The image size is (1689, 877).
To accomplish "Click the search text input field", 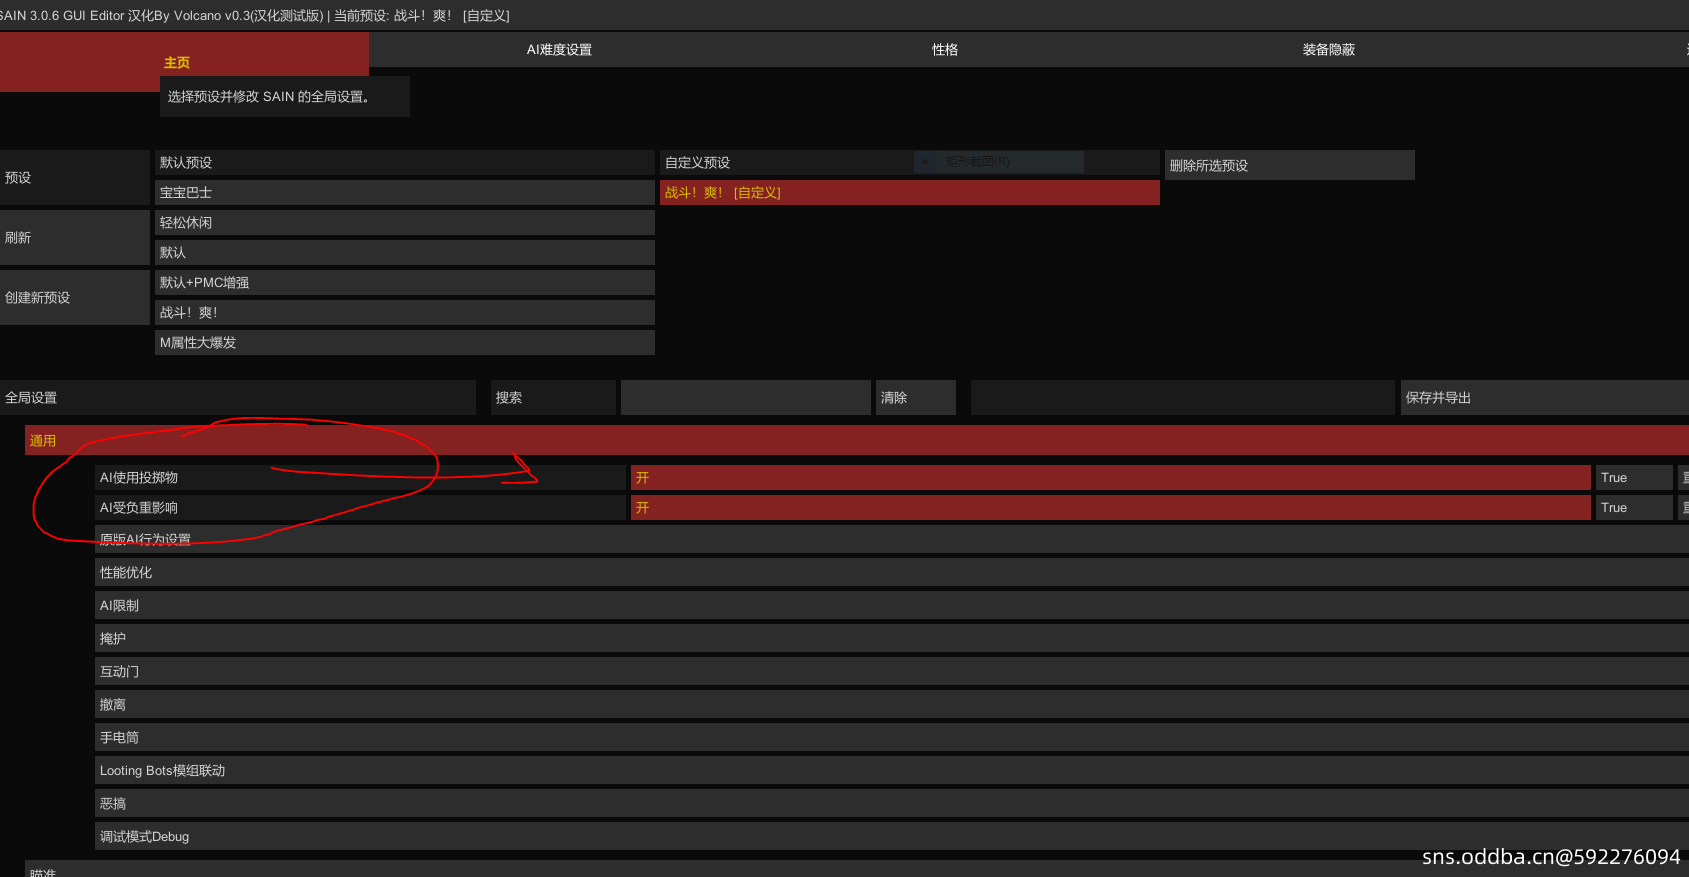I will [745, 398].
